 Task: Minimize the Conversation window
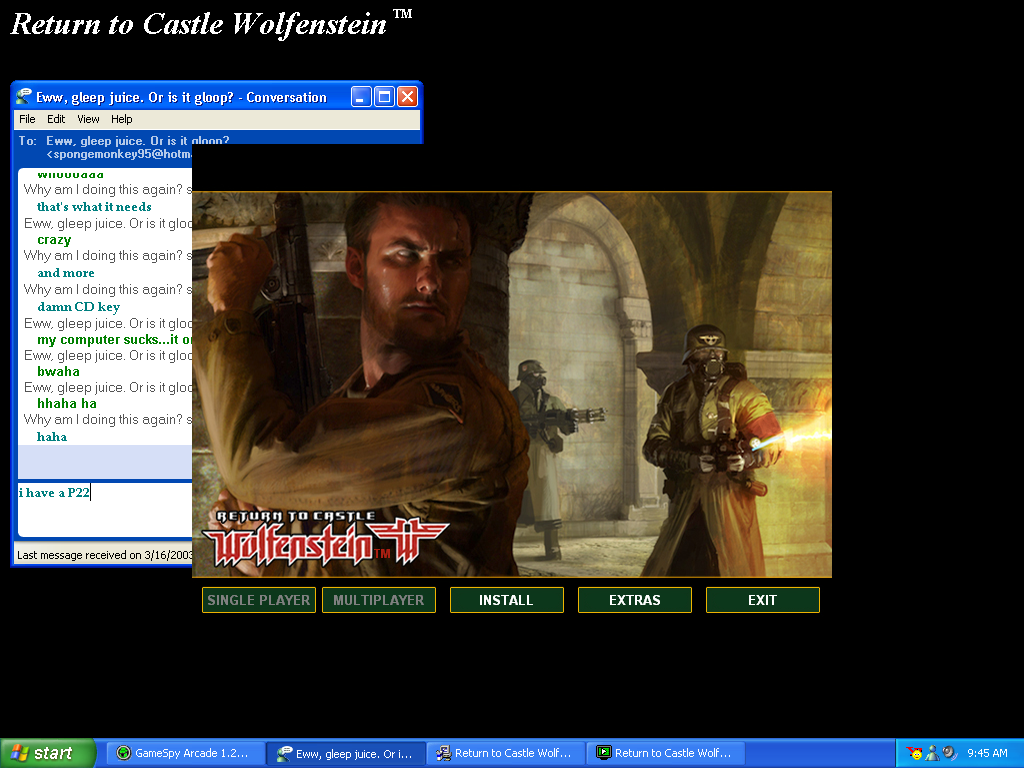[x=361, y=97]
